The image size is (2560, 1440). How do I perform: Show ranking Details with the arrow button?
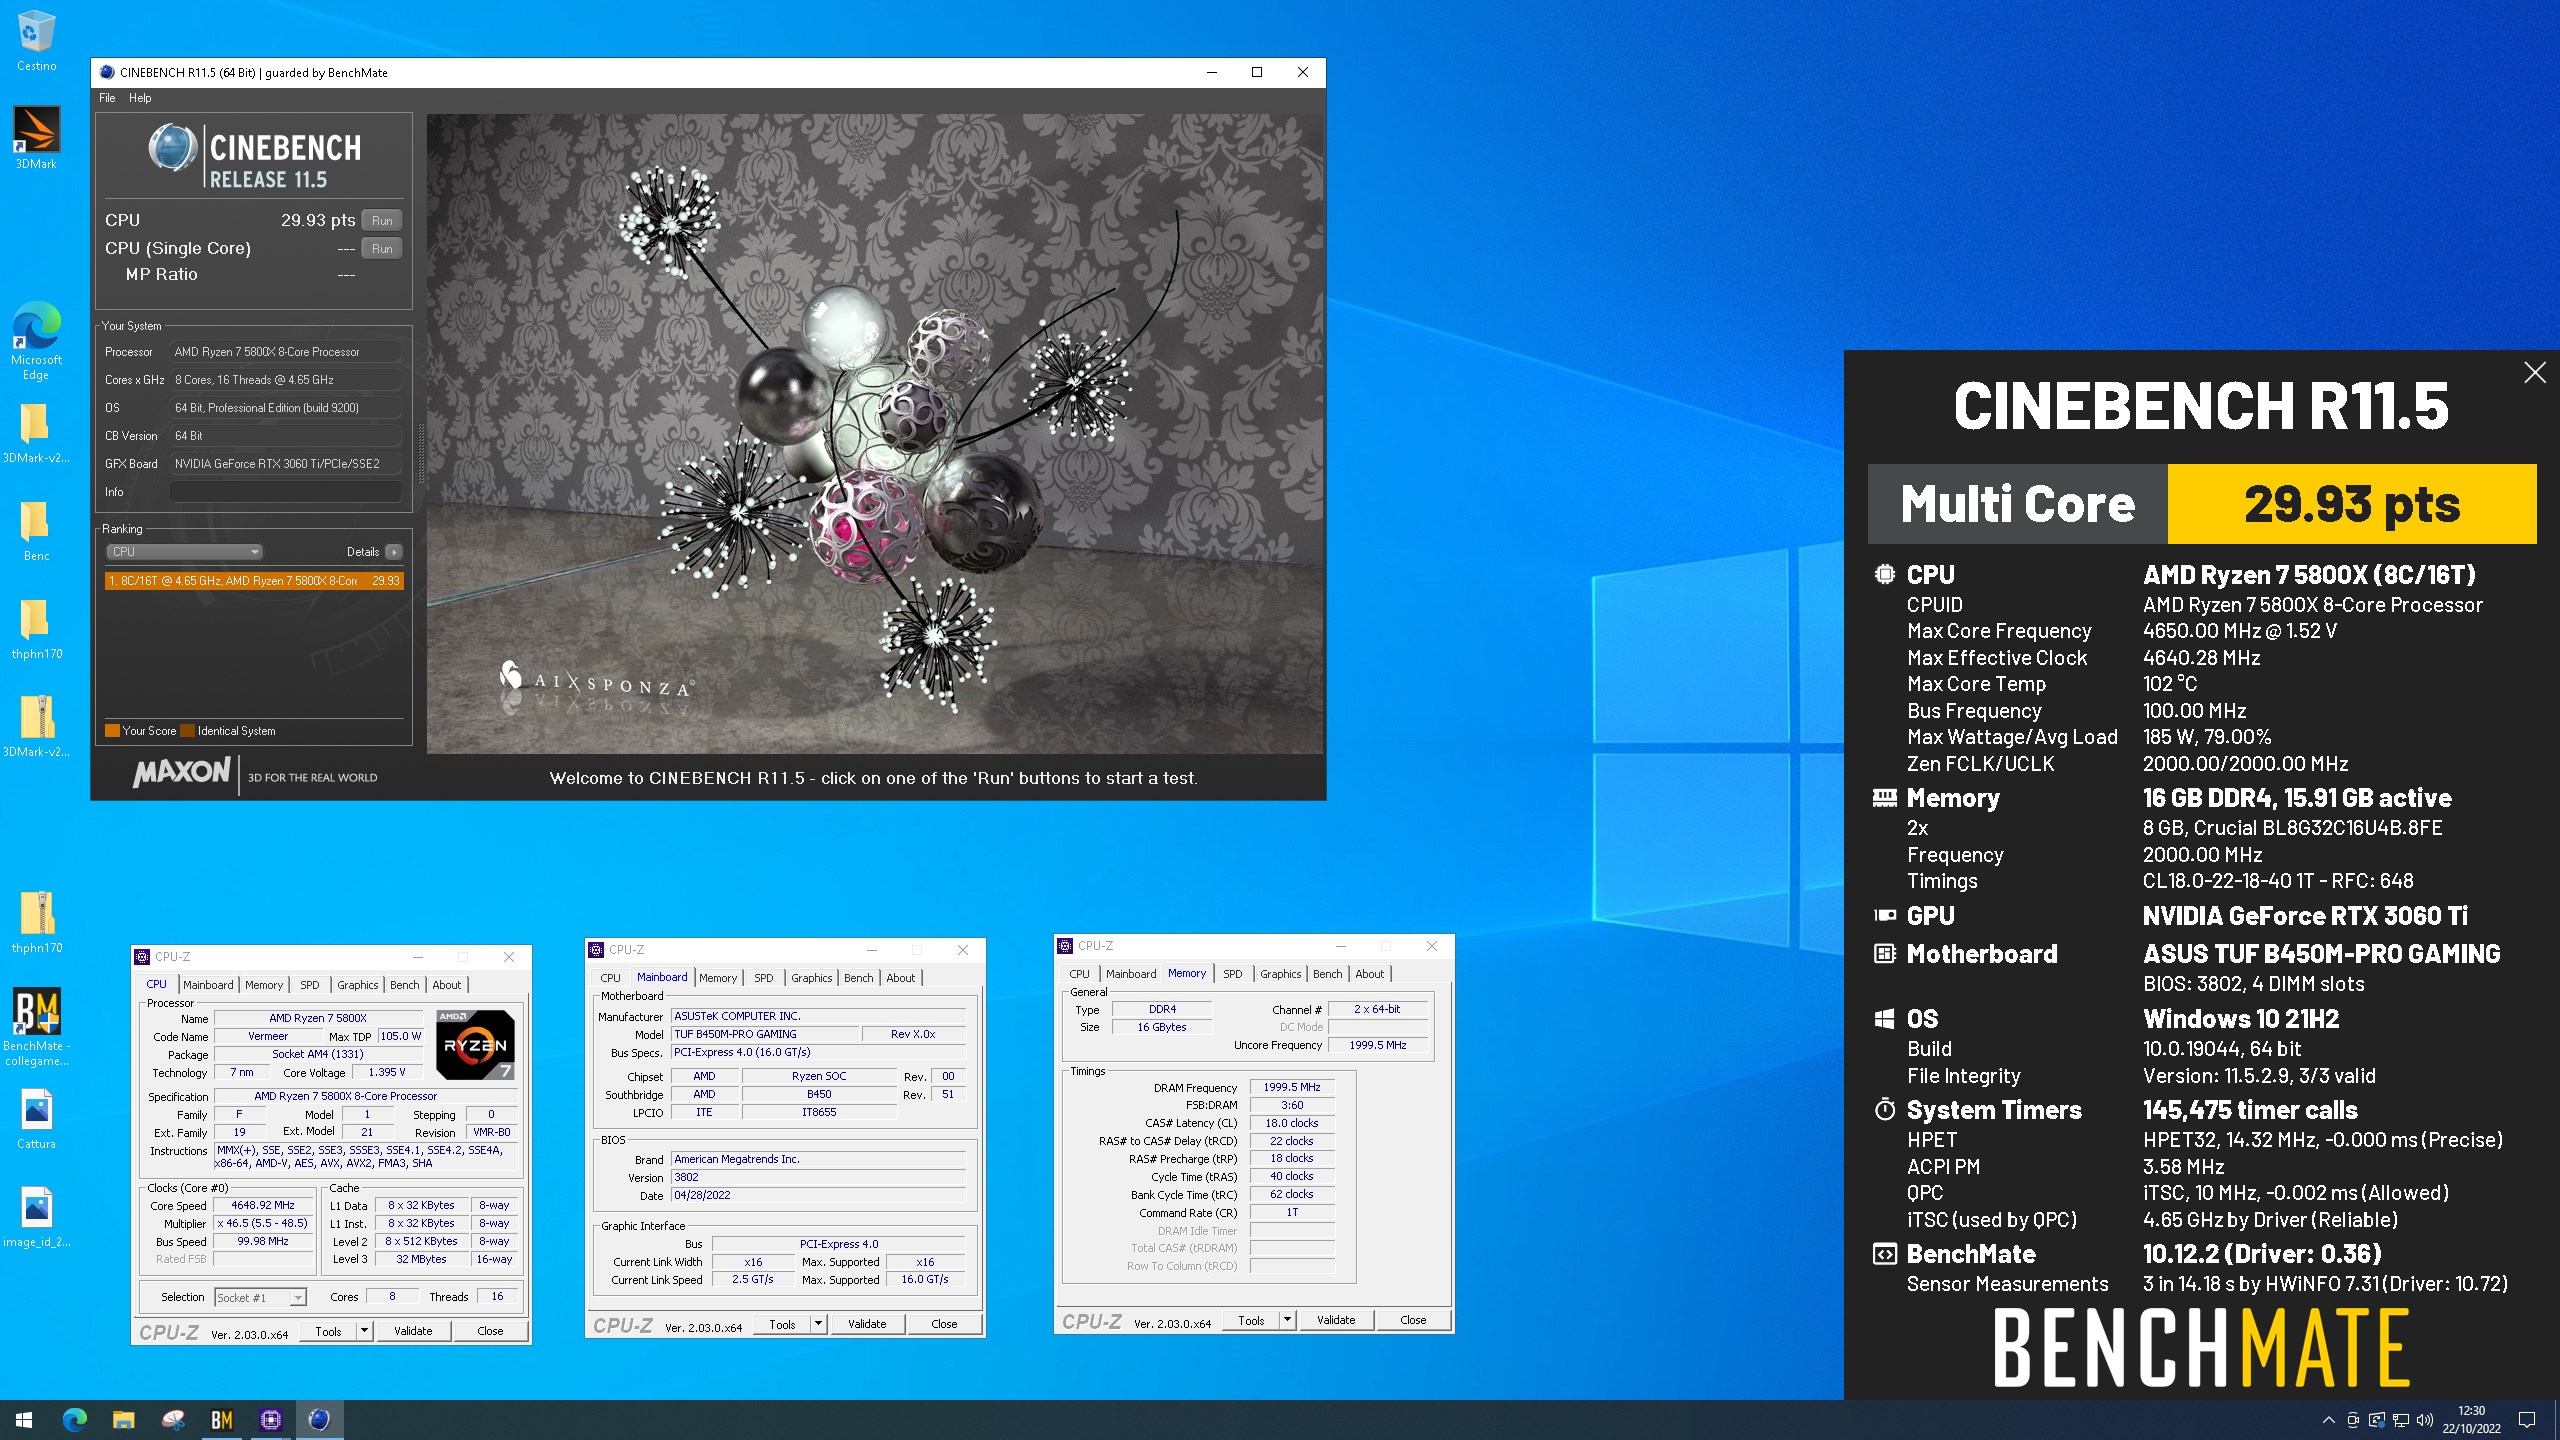click(x=394, y=552)
